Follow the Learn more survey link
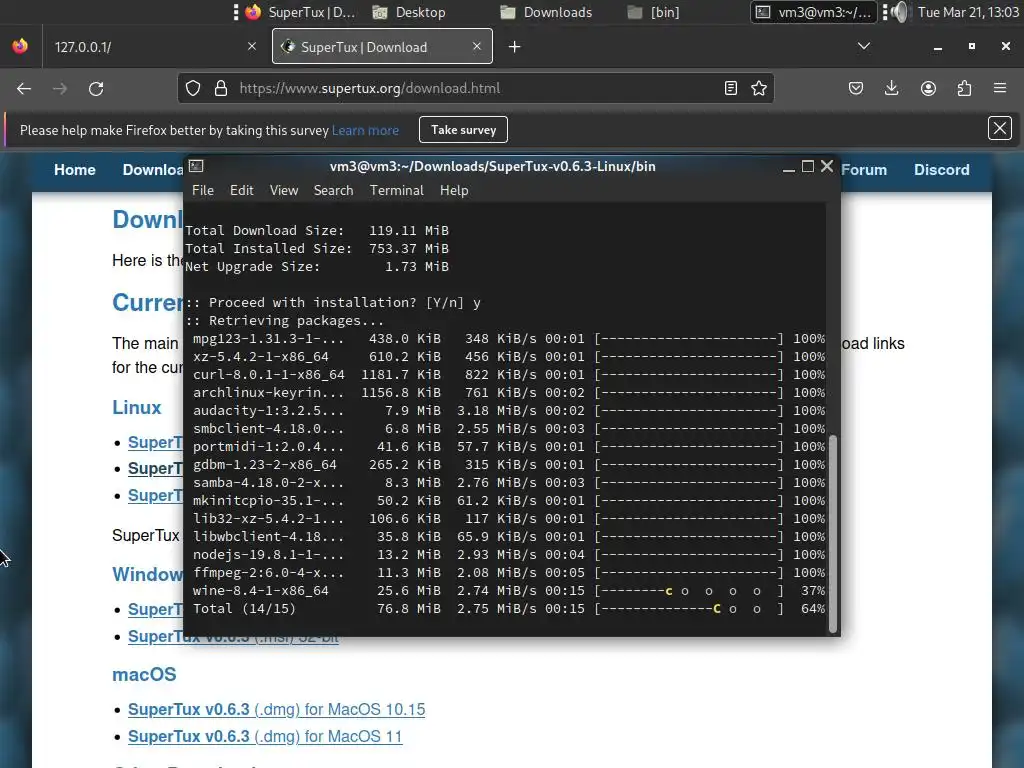Viewport: 1024px width, 768px height. click(x=365, y=130)
